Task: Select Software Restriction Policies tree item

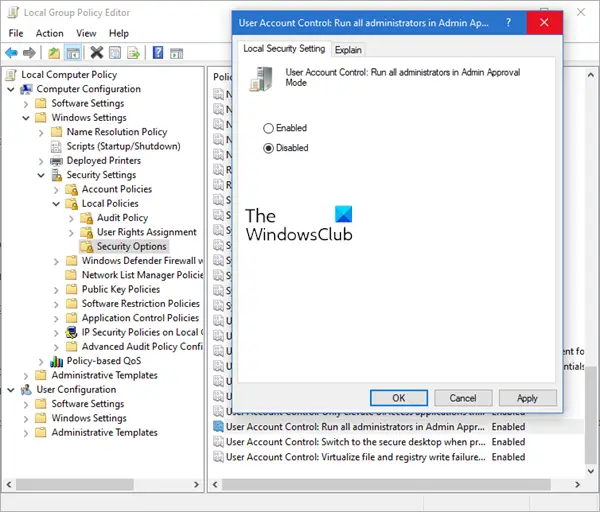Action: (140, 303)
